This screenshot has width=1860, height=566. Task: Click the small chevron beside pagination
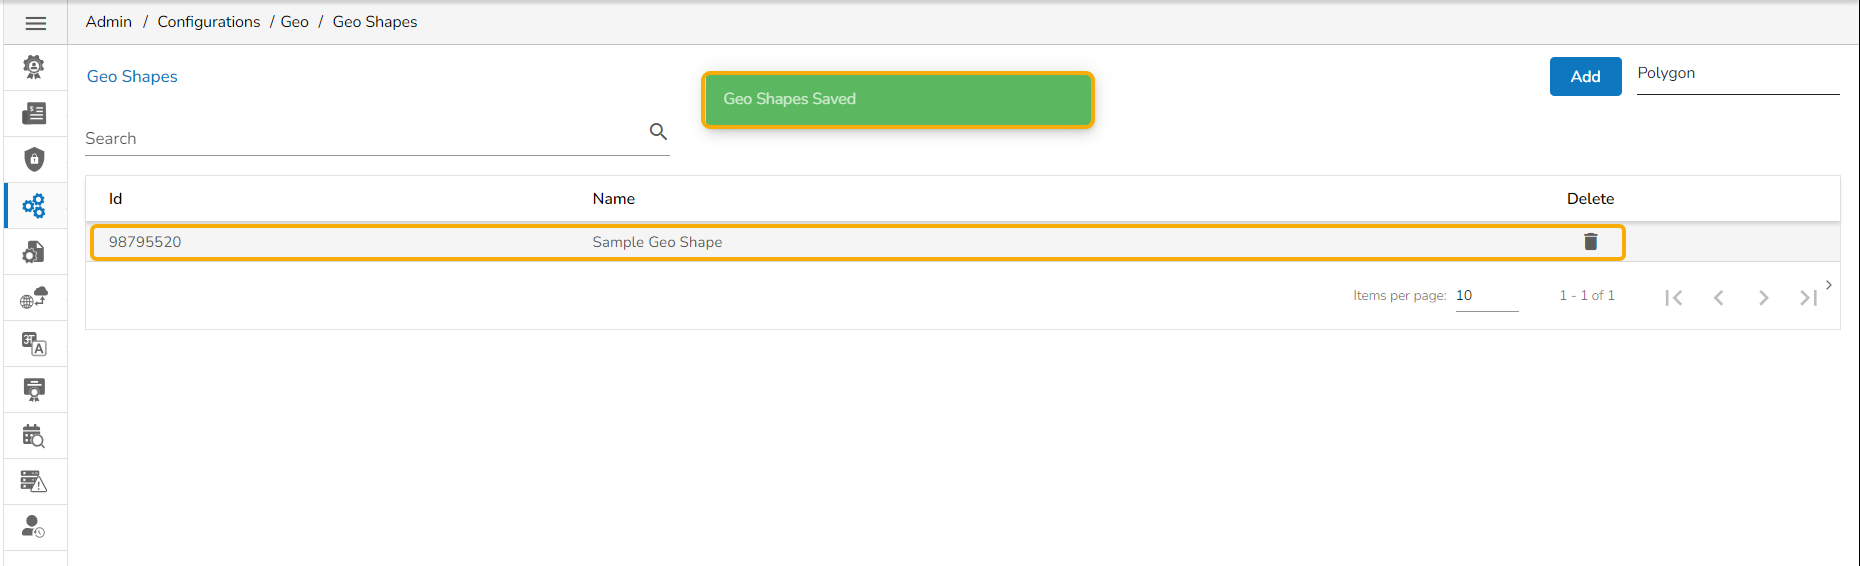pos(1828,285)
